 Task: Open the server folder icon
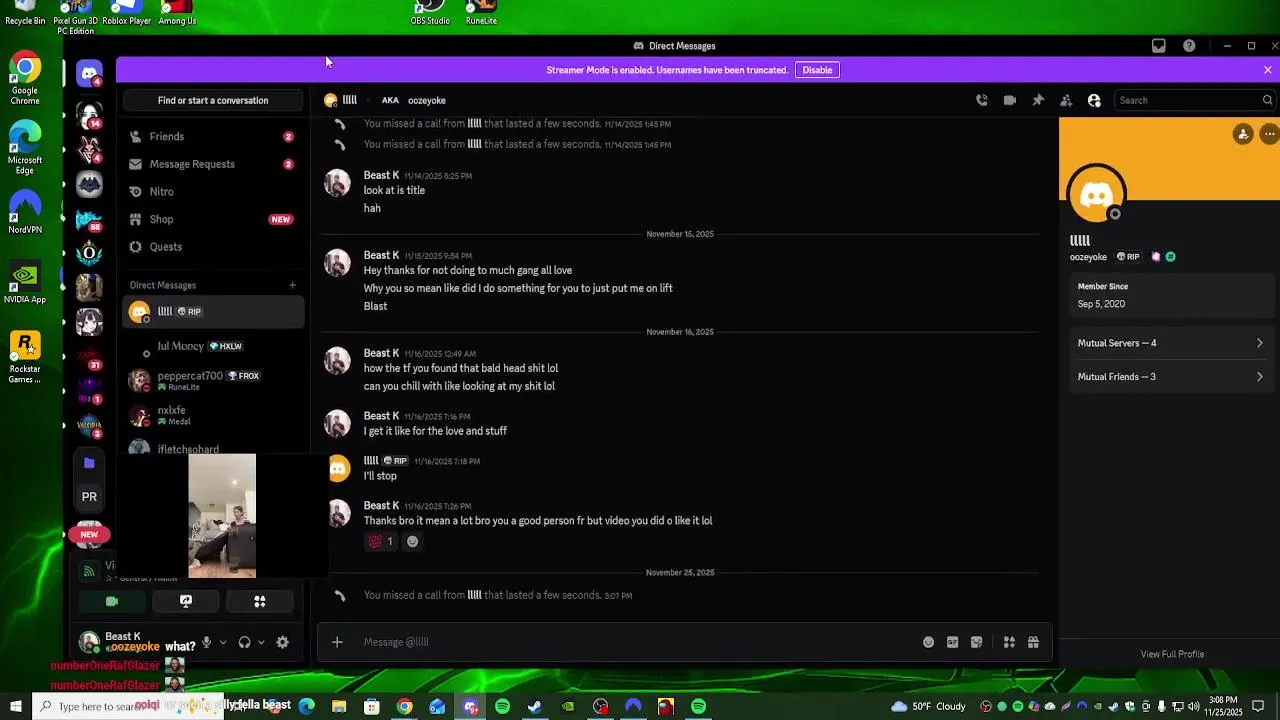(x=89, y=463)
